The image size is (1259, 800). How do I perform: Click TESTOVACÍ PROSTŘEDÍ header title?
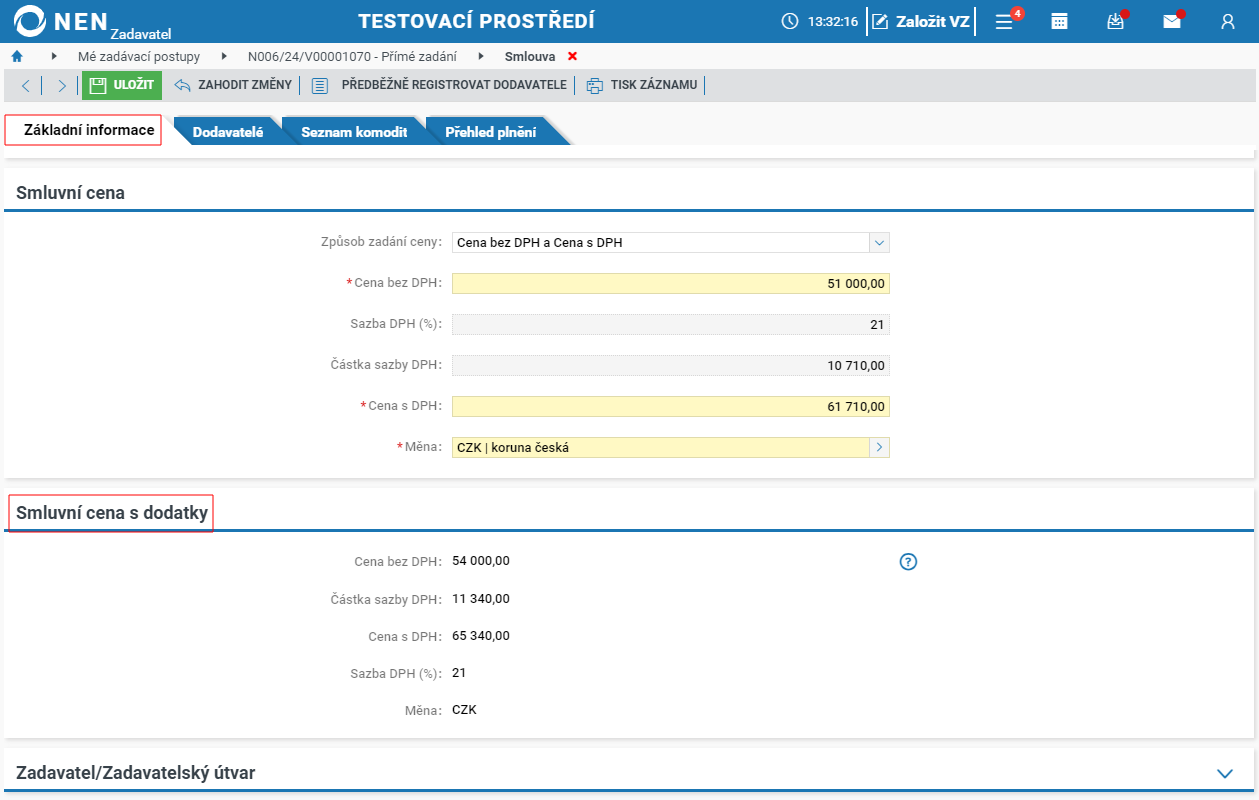tap(476, 21)
